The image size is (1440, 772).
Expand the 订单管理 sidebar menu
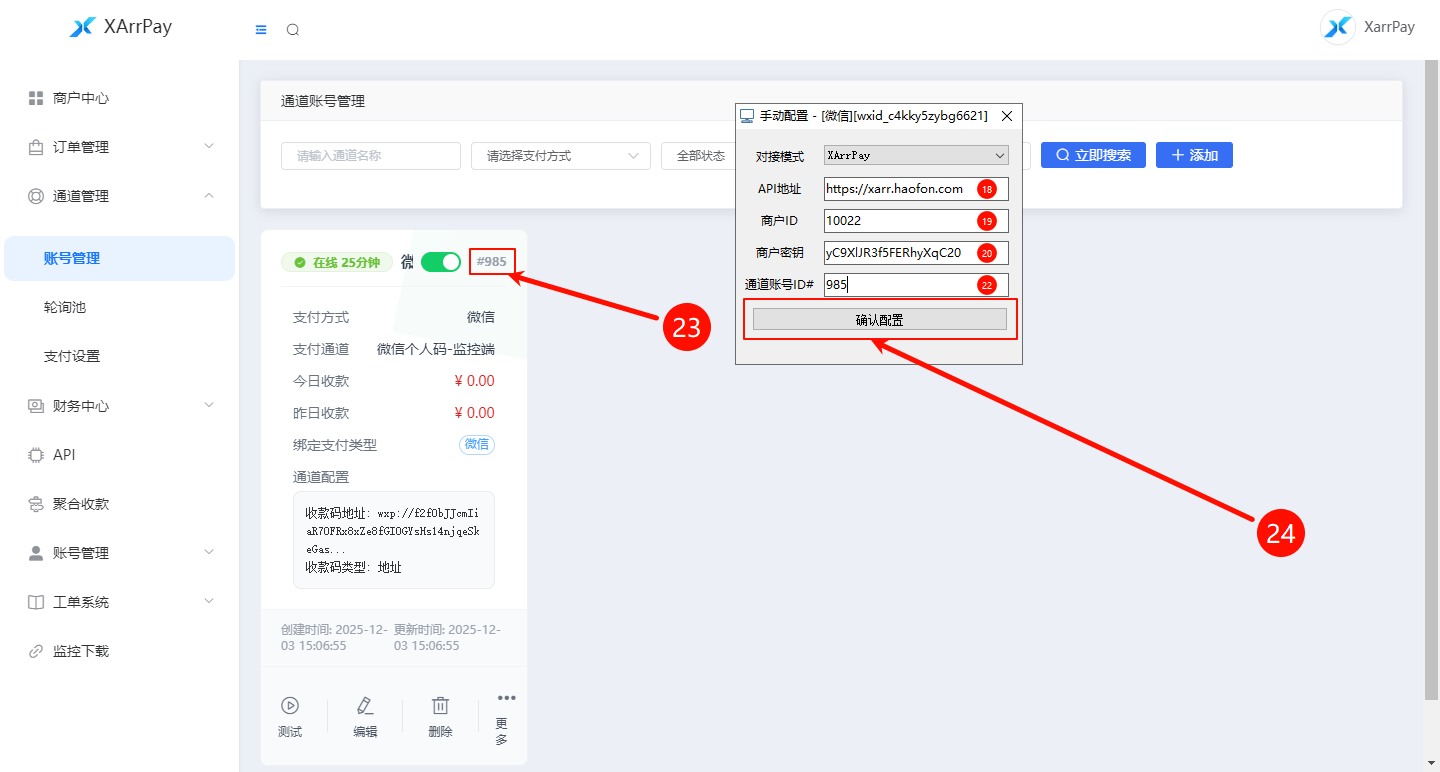coord(120,147)
